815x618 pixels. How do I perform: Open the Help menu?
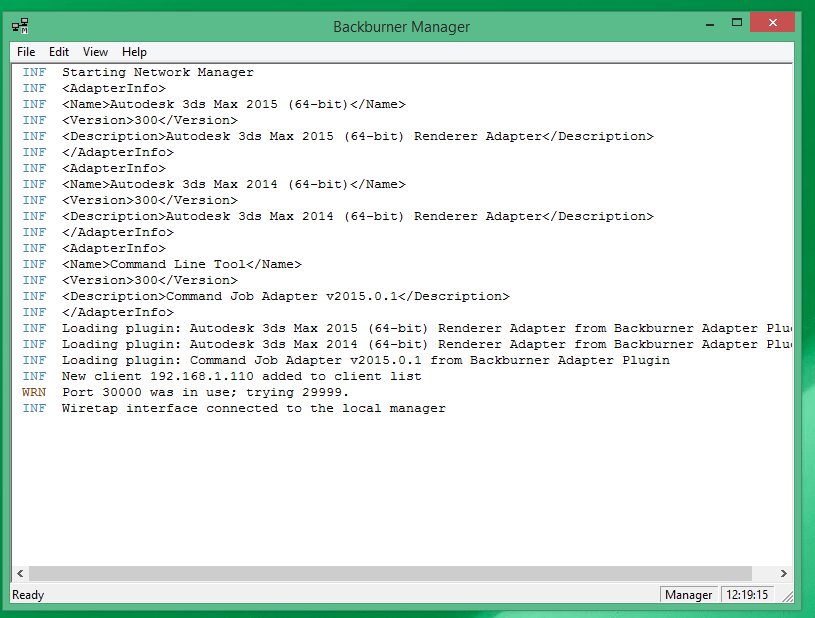point(134,52)
